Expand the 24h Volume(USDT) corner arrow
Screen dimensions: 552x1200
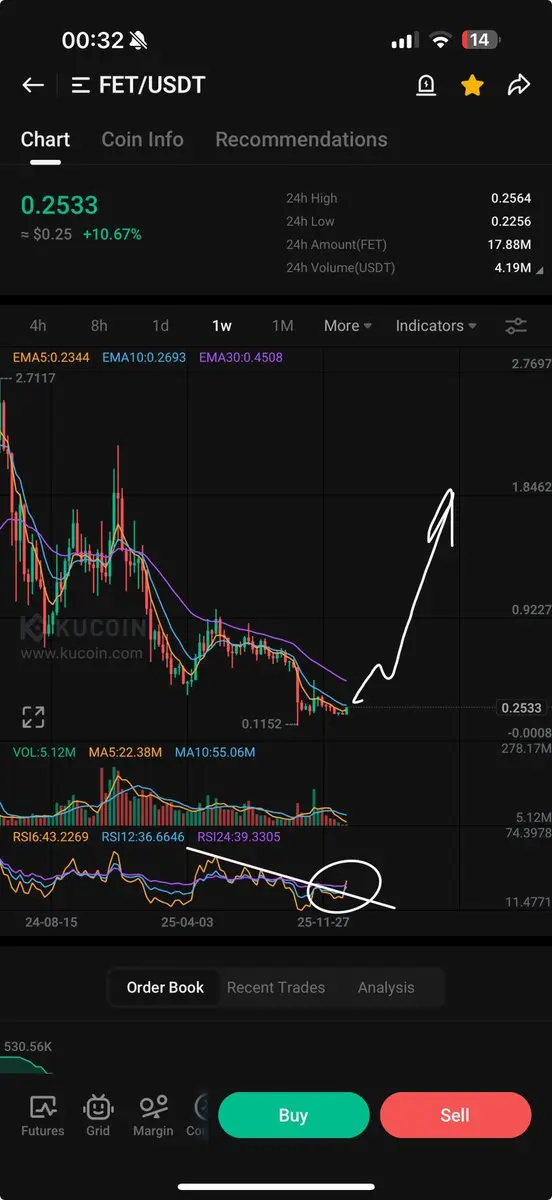tap(541, 269)
